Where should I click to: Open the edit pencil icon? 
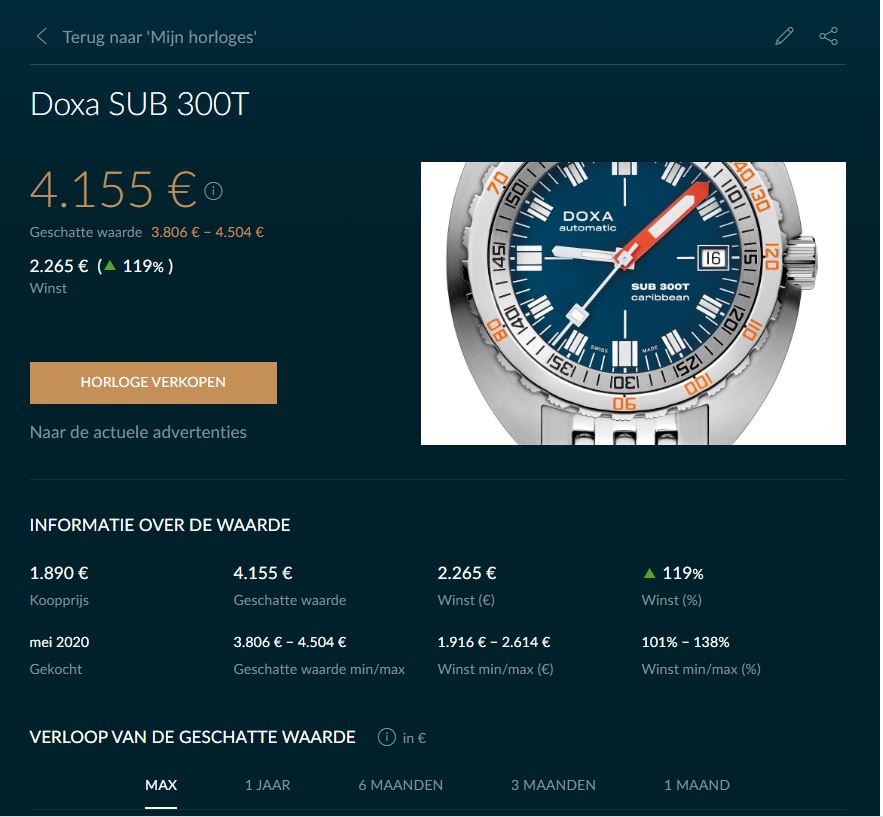coord(784,36)
